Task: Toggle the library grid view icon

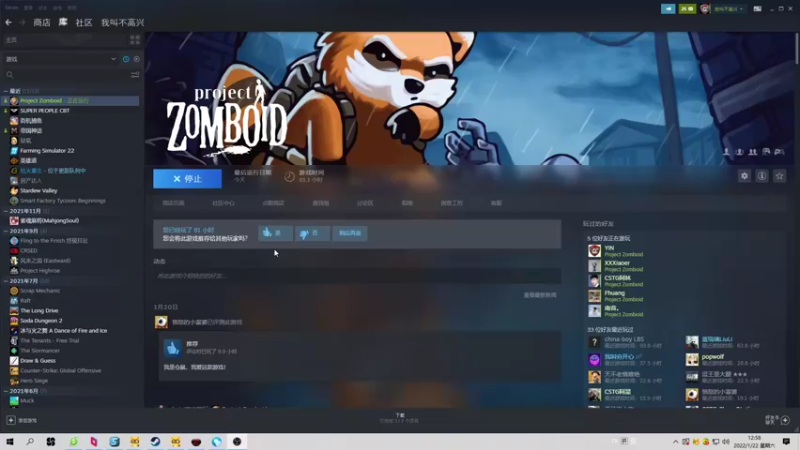Action: [x=135, y=40]
